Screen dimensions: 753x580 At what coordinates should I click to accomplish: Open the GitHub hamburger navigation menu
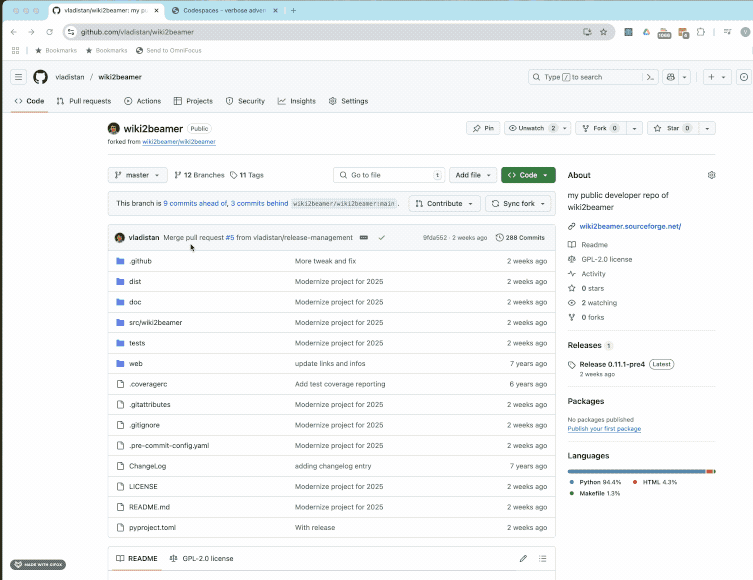(x=18, y=77)
